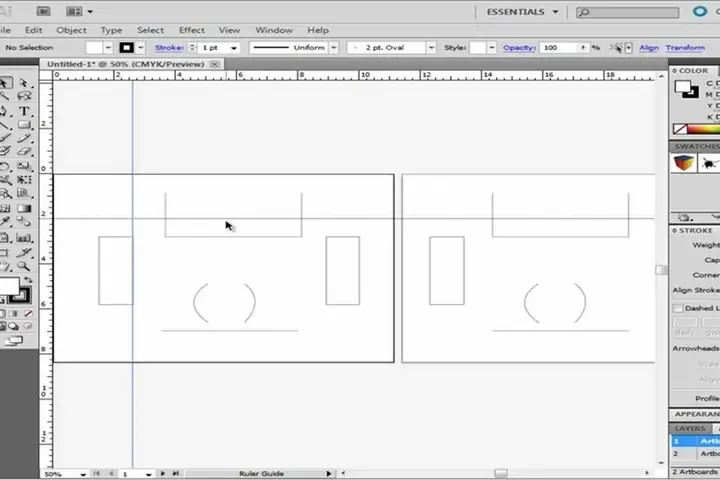Select the Free Transform tool

[x=23, y=180]
